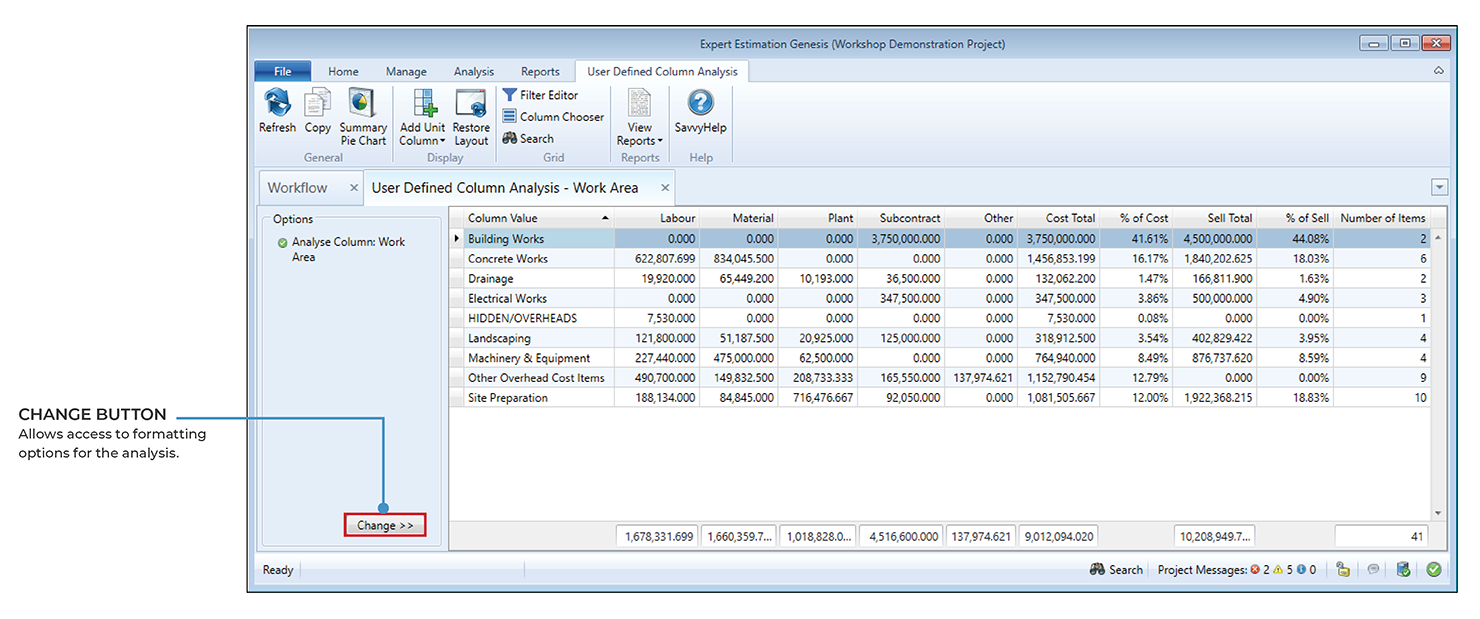Click the red error count in Project Messages
The image size is (1480, 619).
tap(1259, 570)
